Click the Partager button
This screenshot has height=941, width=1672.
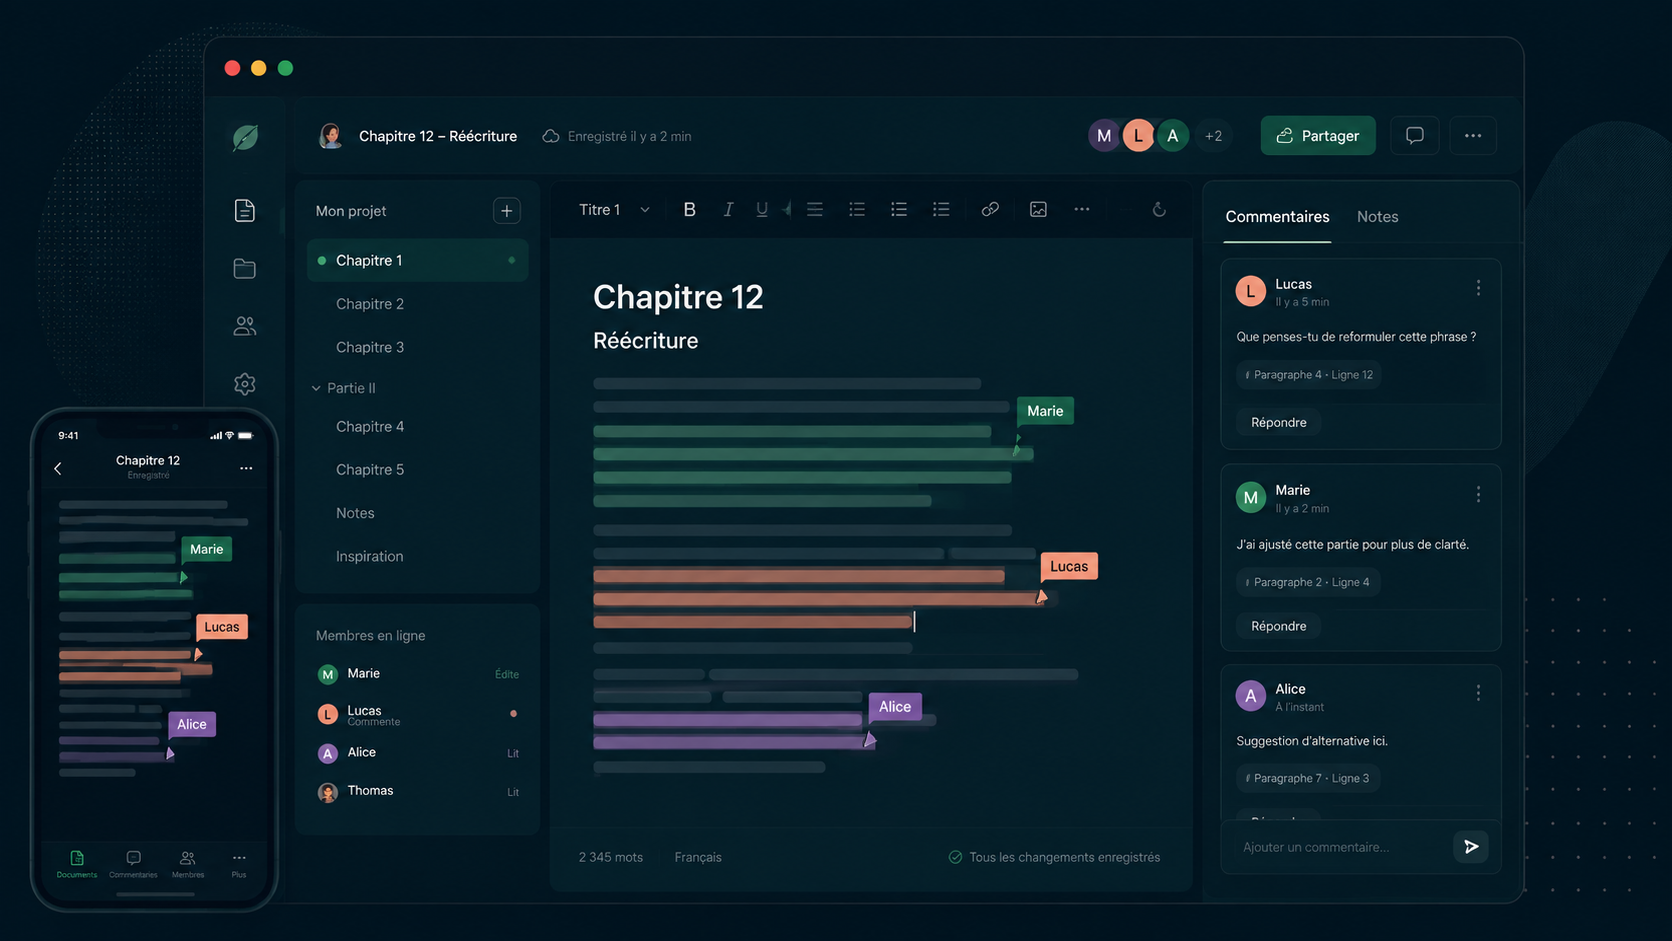click(1318, 136)
